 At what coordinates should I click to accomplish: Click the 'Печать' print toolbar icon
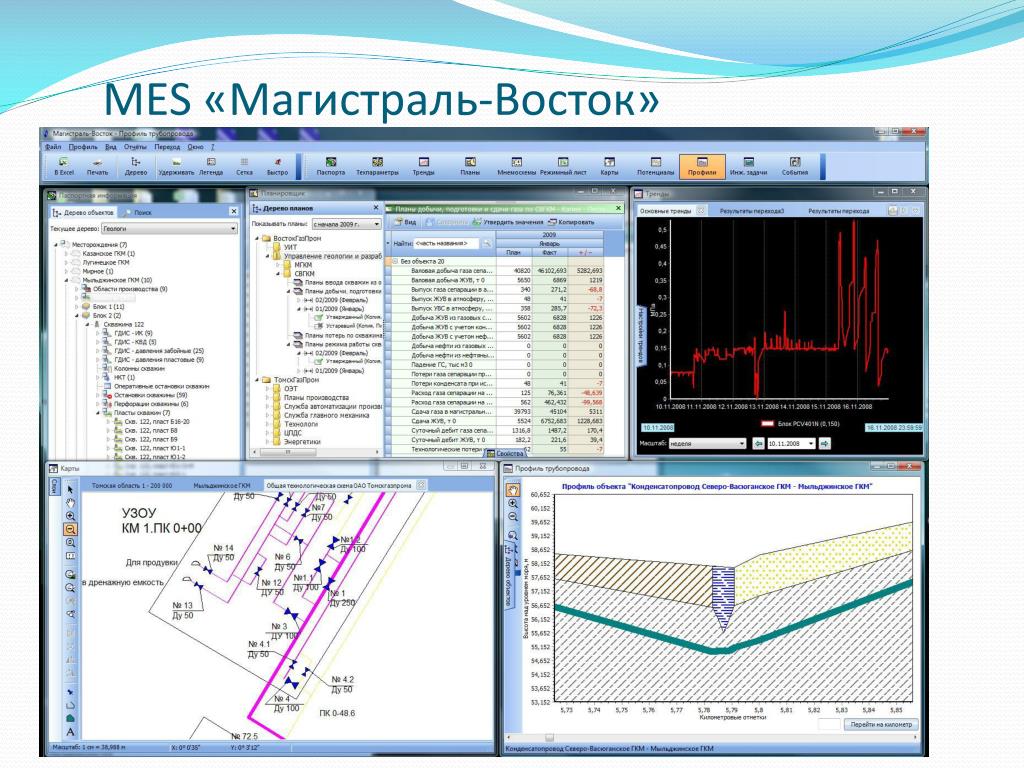(x=97, y=166)
